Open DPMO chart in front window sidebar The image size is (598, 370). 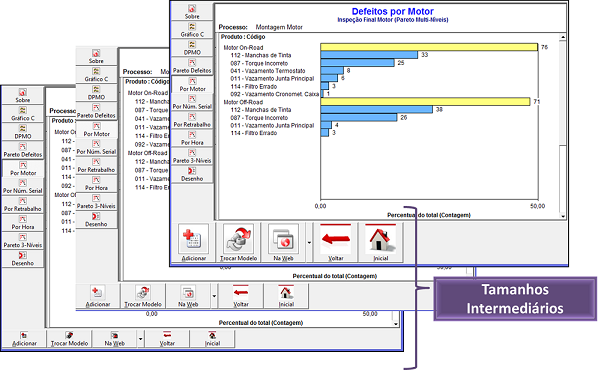(192, 48)
